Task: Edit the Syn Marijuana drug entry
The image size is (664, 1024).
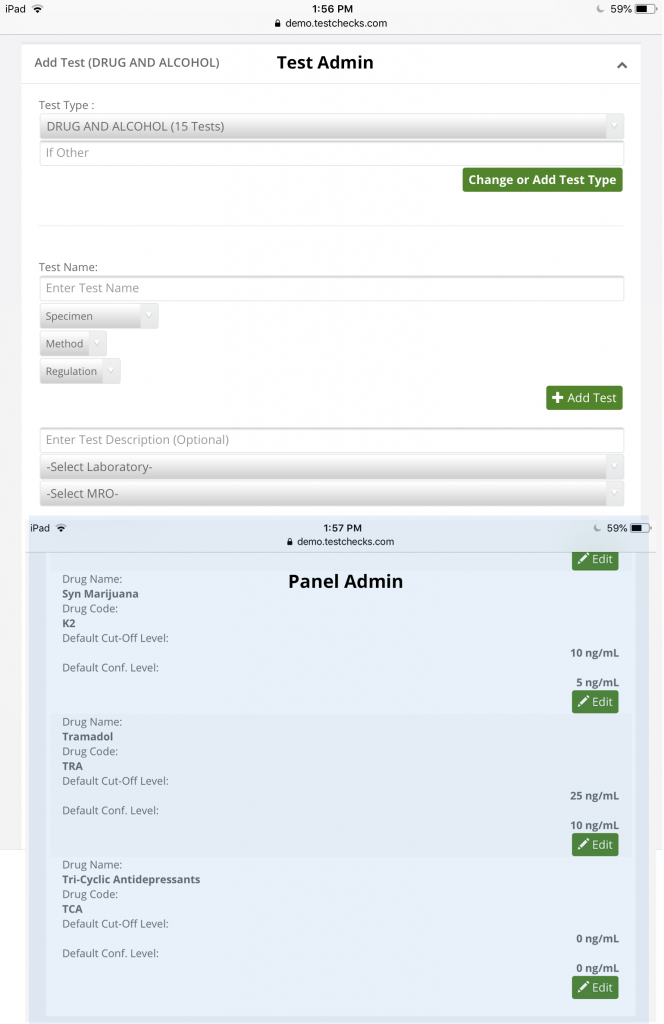Action: coord(595,702)
